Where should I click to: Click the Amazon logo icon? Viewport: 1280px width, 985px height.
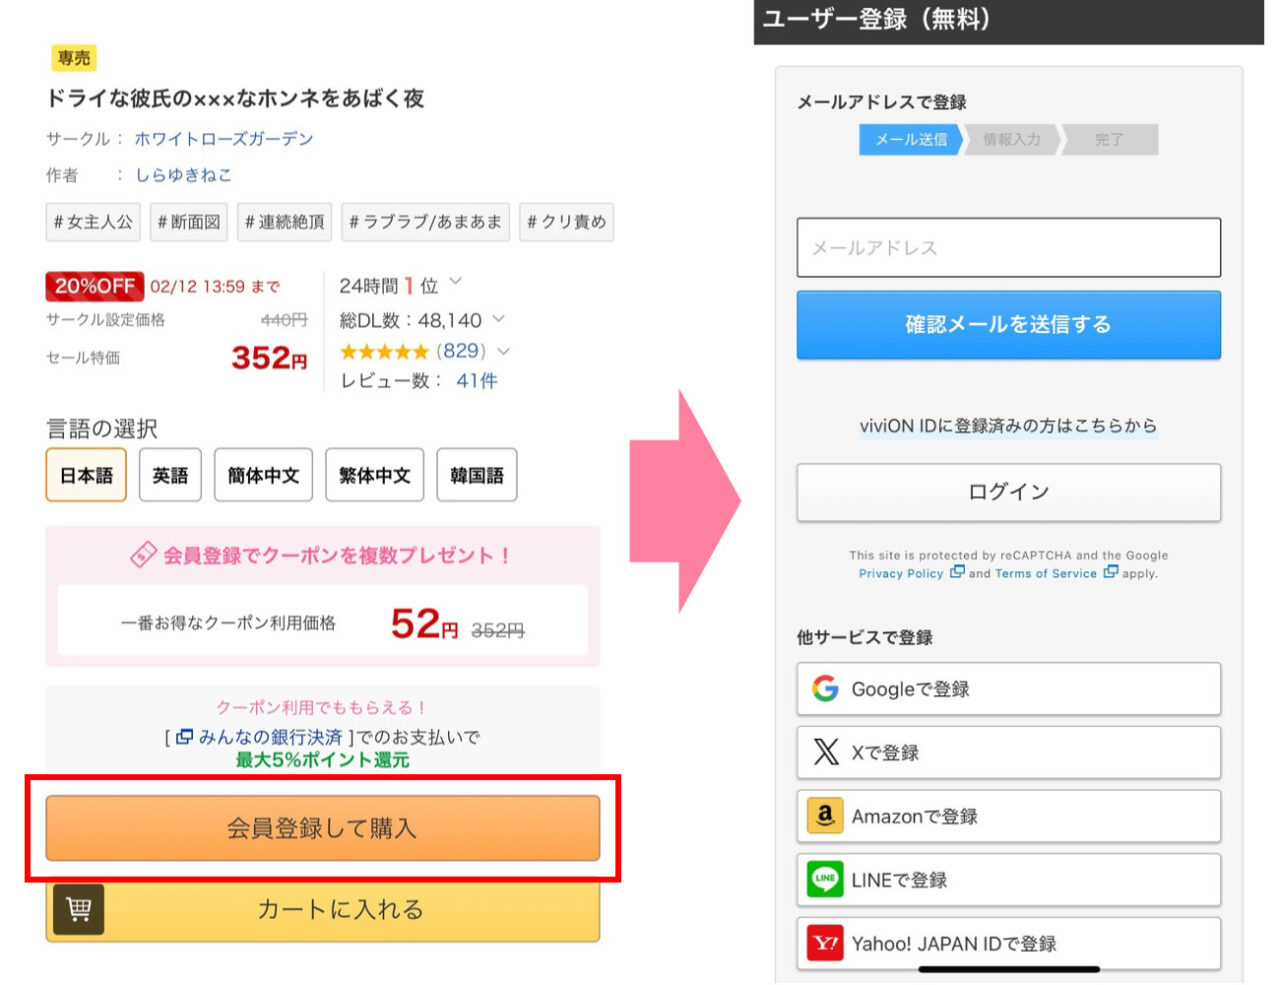click(x=825, y=816)
